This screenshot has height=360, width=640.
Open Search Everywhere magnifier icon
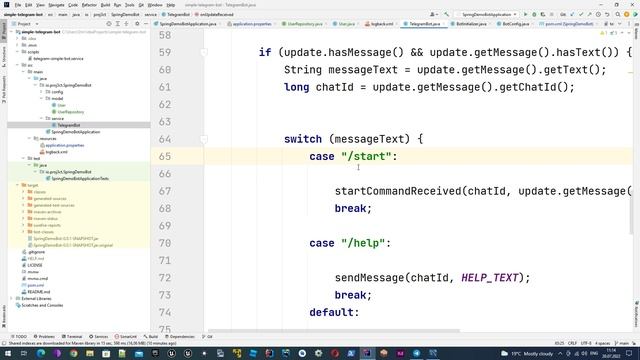pos(618,14)
